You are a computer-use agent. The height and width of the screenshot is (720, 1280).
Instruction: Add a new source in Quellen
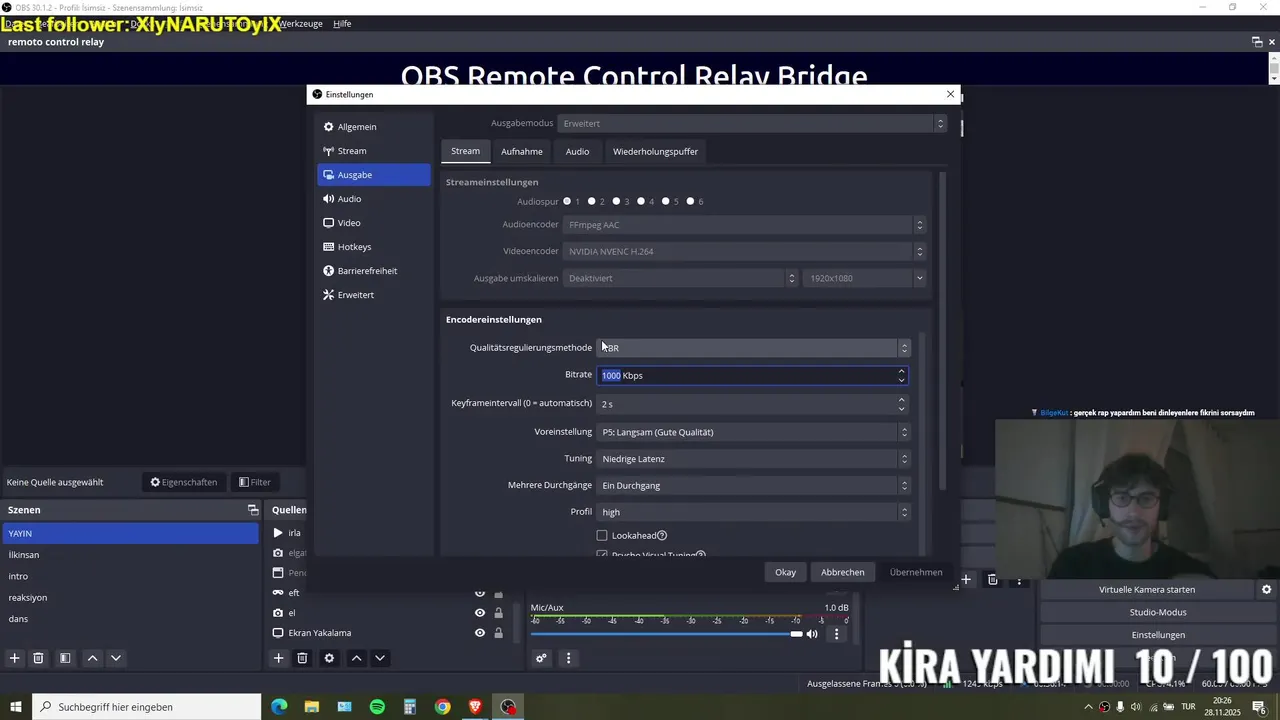(x=278, y=658)
